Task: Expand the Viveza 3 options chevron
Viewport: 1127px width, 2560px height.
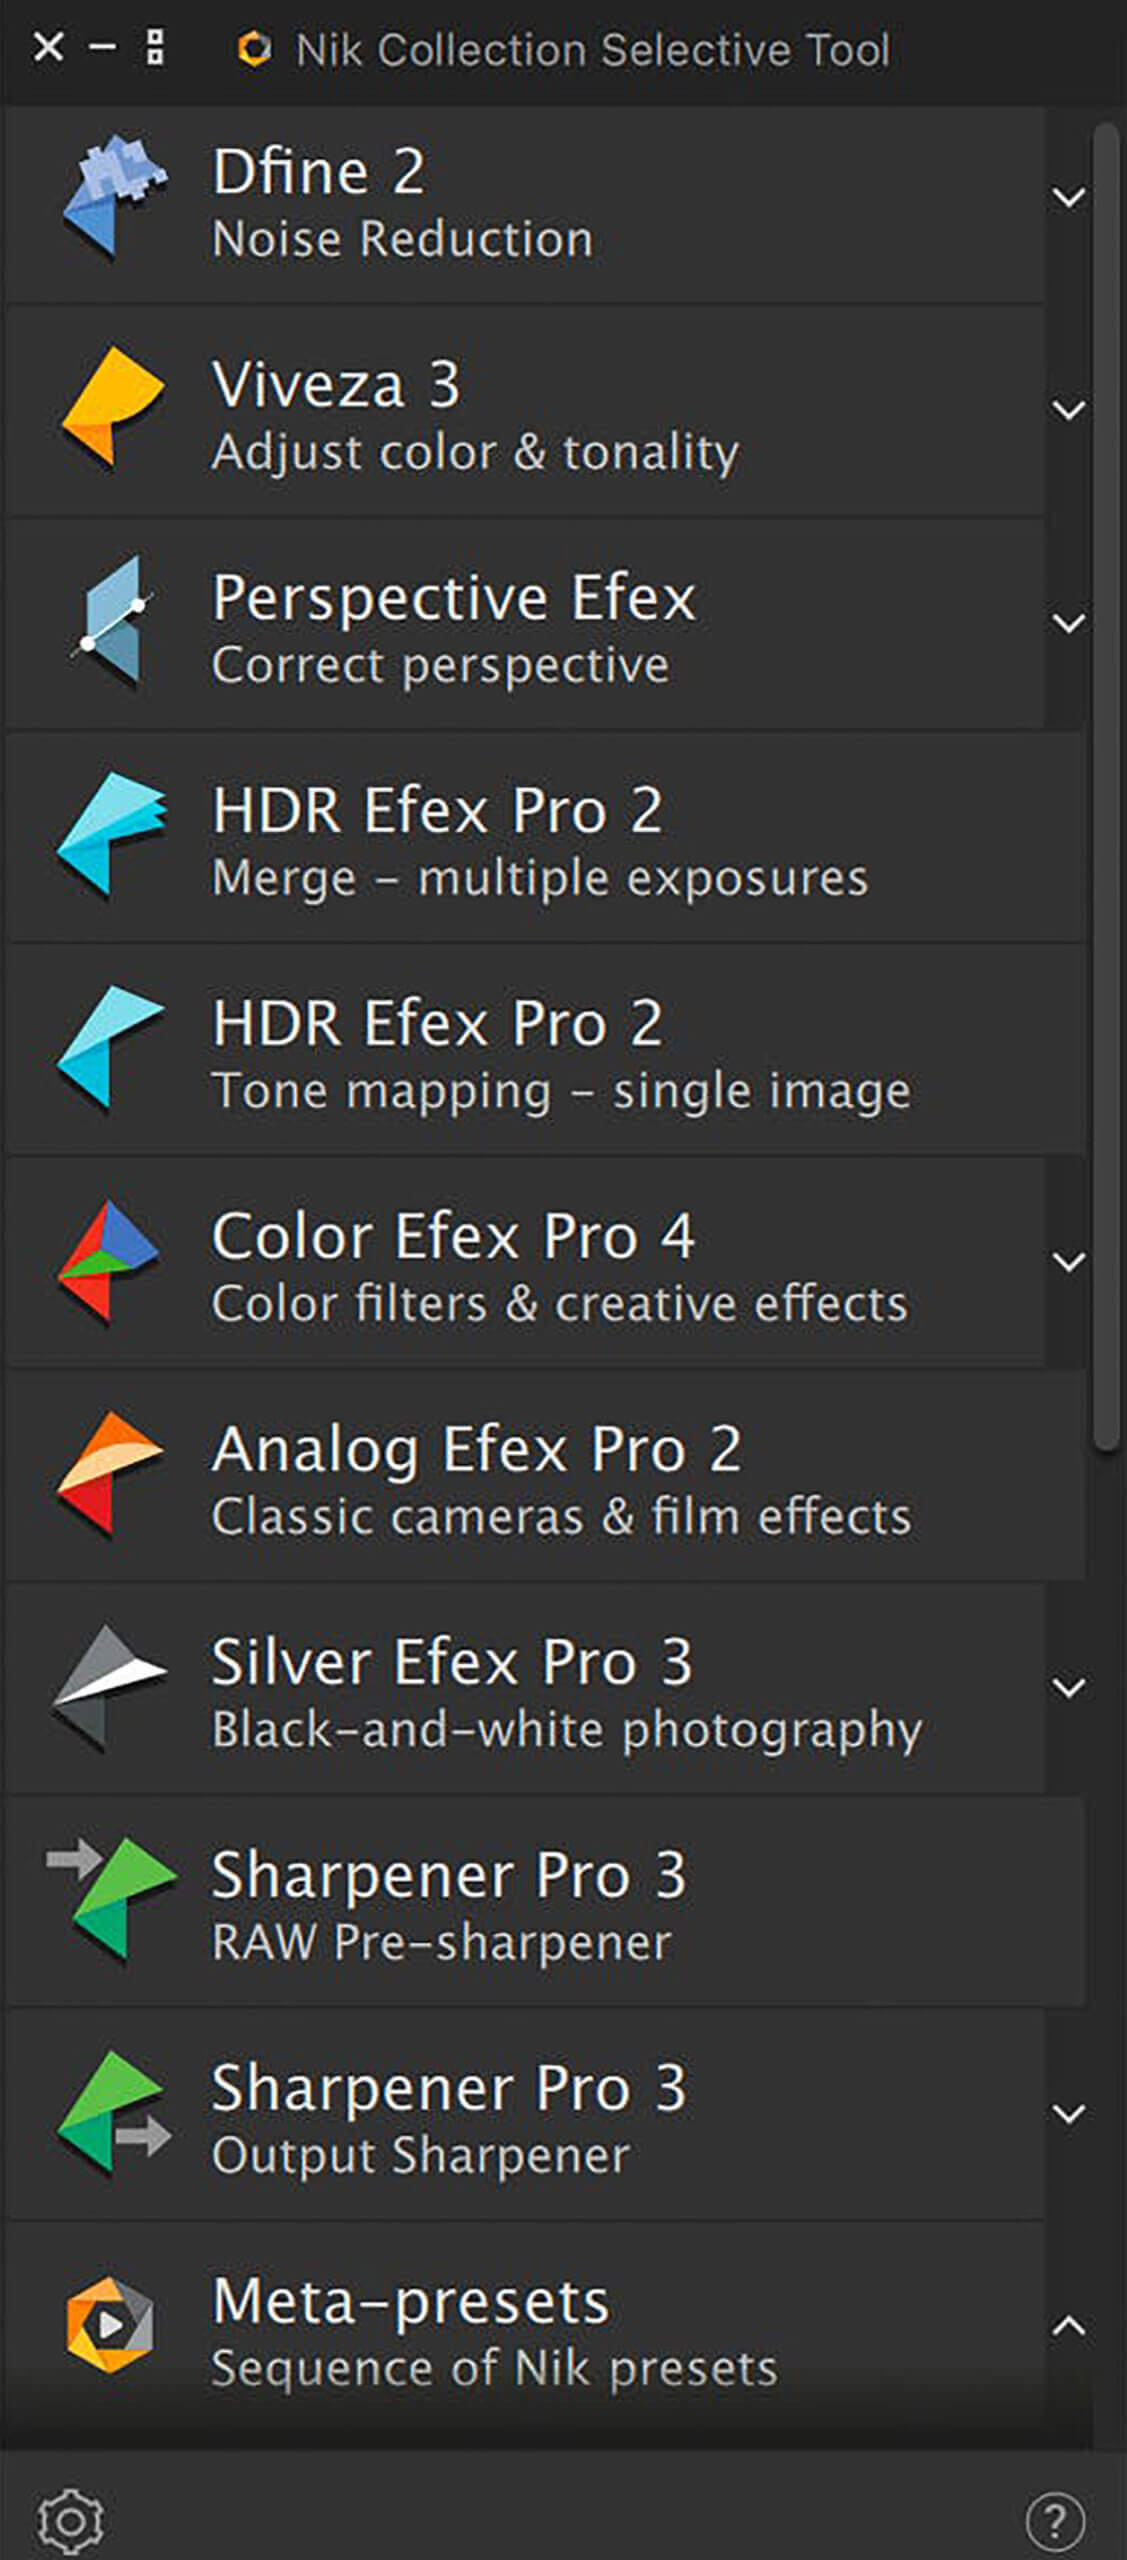Action: [1069, 410]
